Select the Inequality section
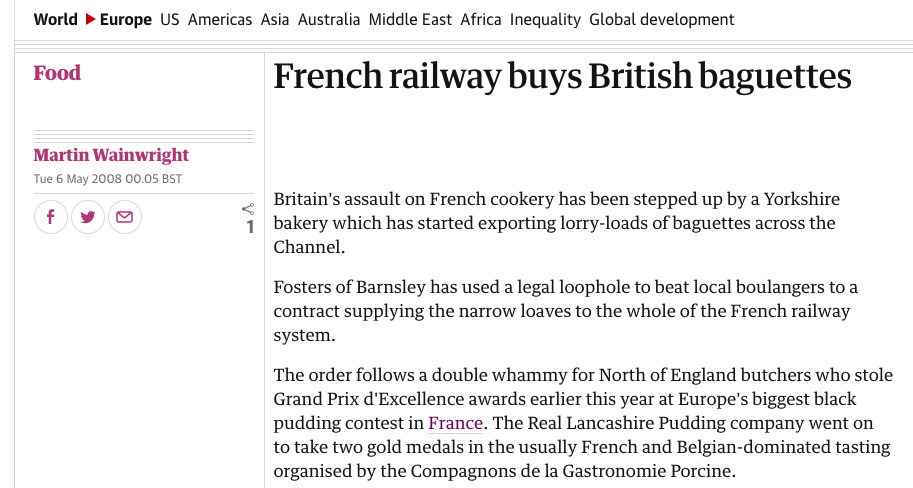Screen dimensions: 913x488 click(545, 20)
